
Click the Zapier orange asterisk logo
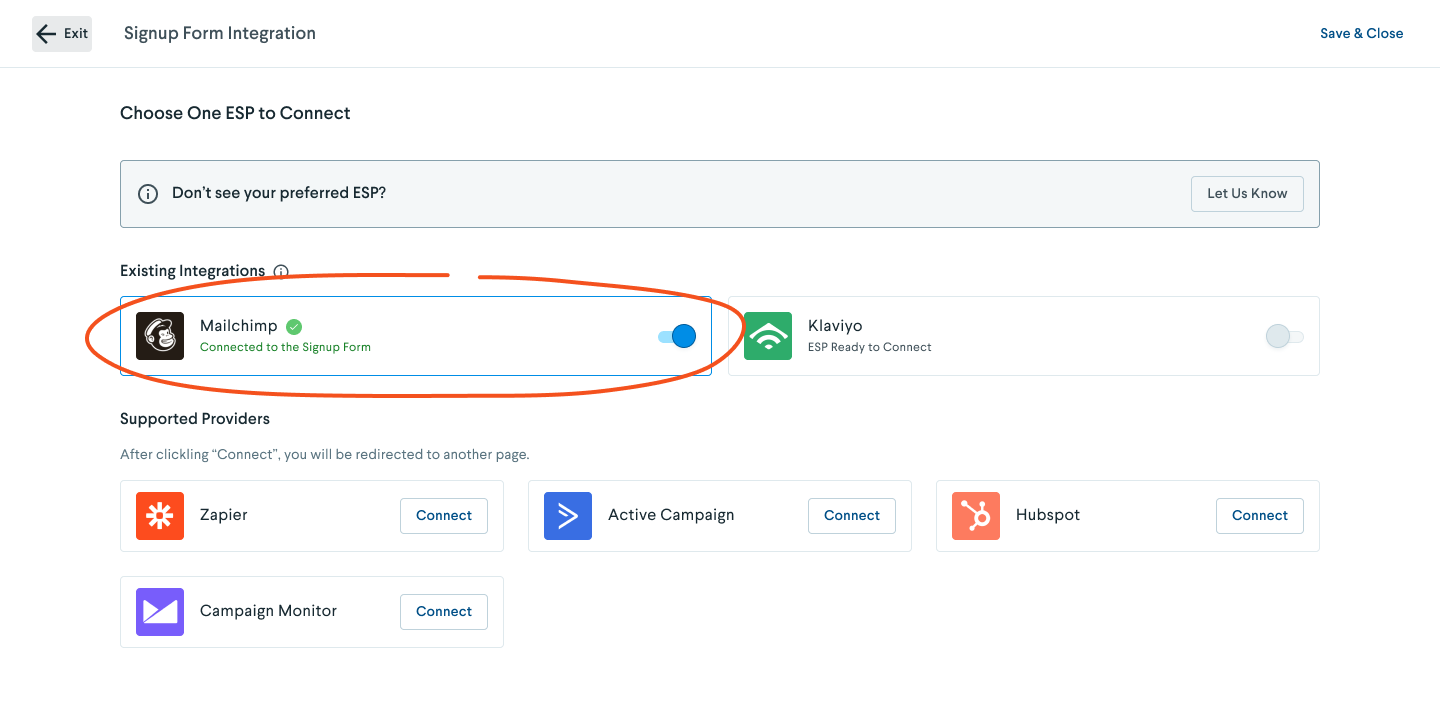pyautogui.click(x=160, y=516)
